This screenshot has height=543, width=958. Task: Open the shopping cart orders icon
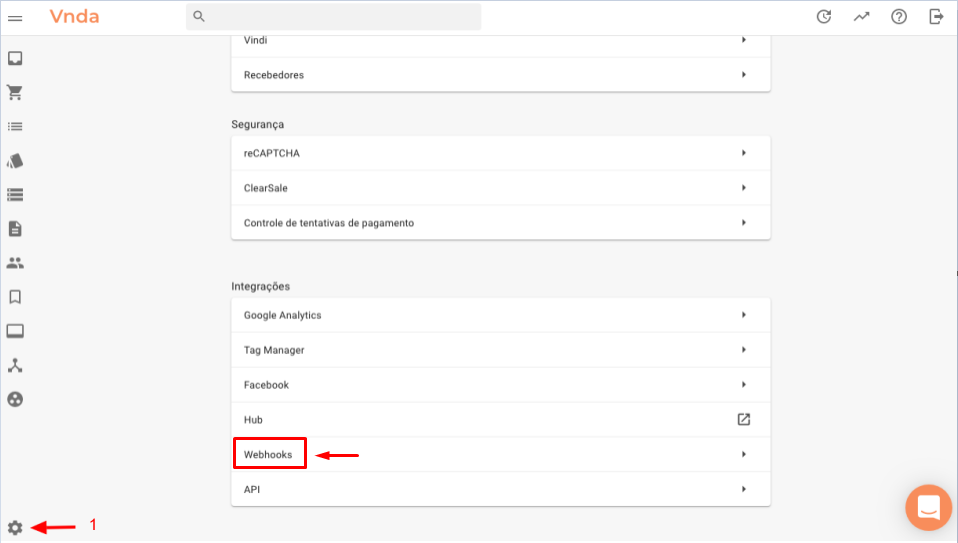coord(15,92)
